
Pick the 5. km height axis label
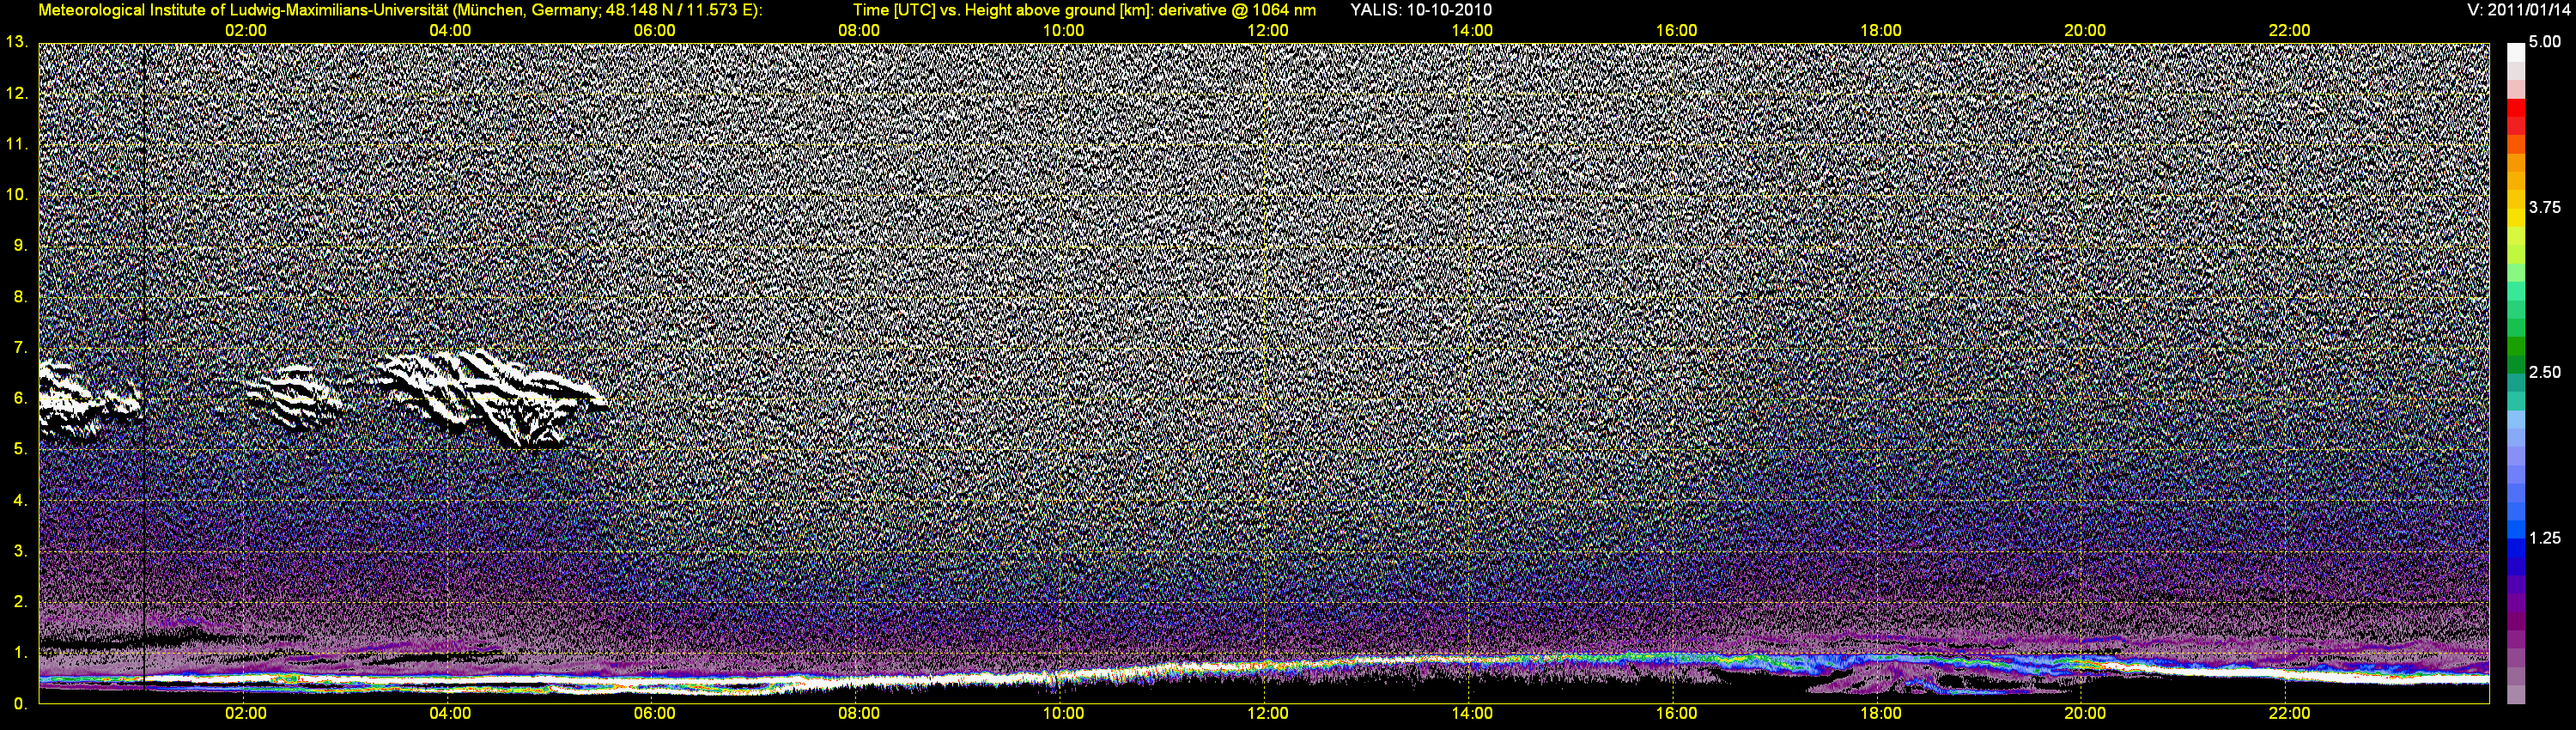(x=20, y=449)
